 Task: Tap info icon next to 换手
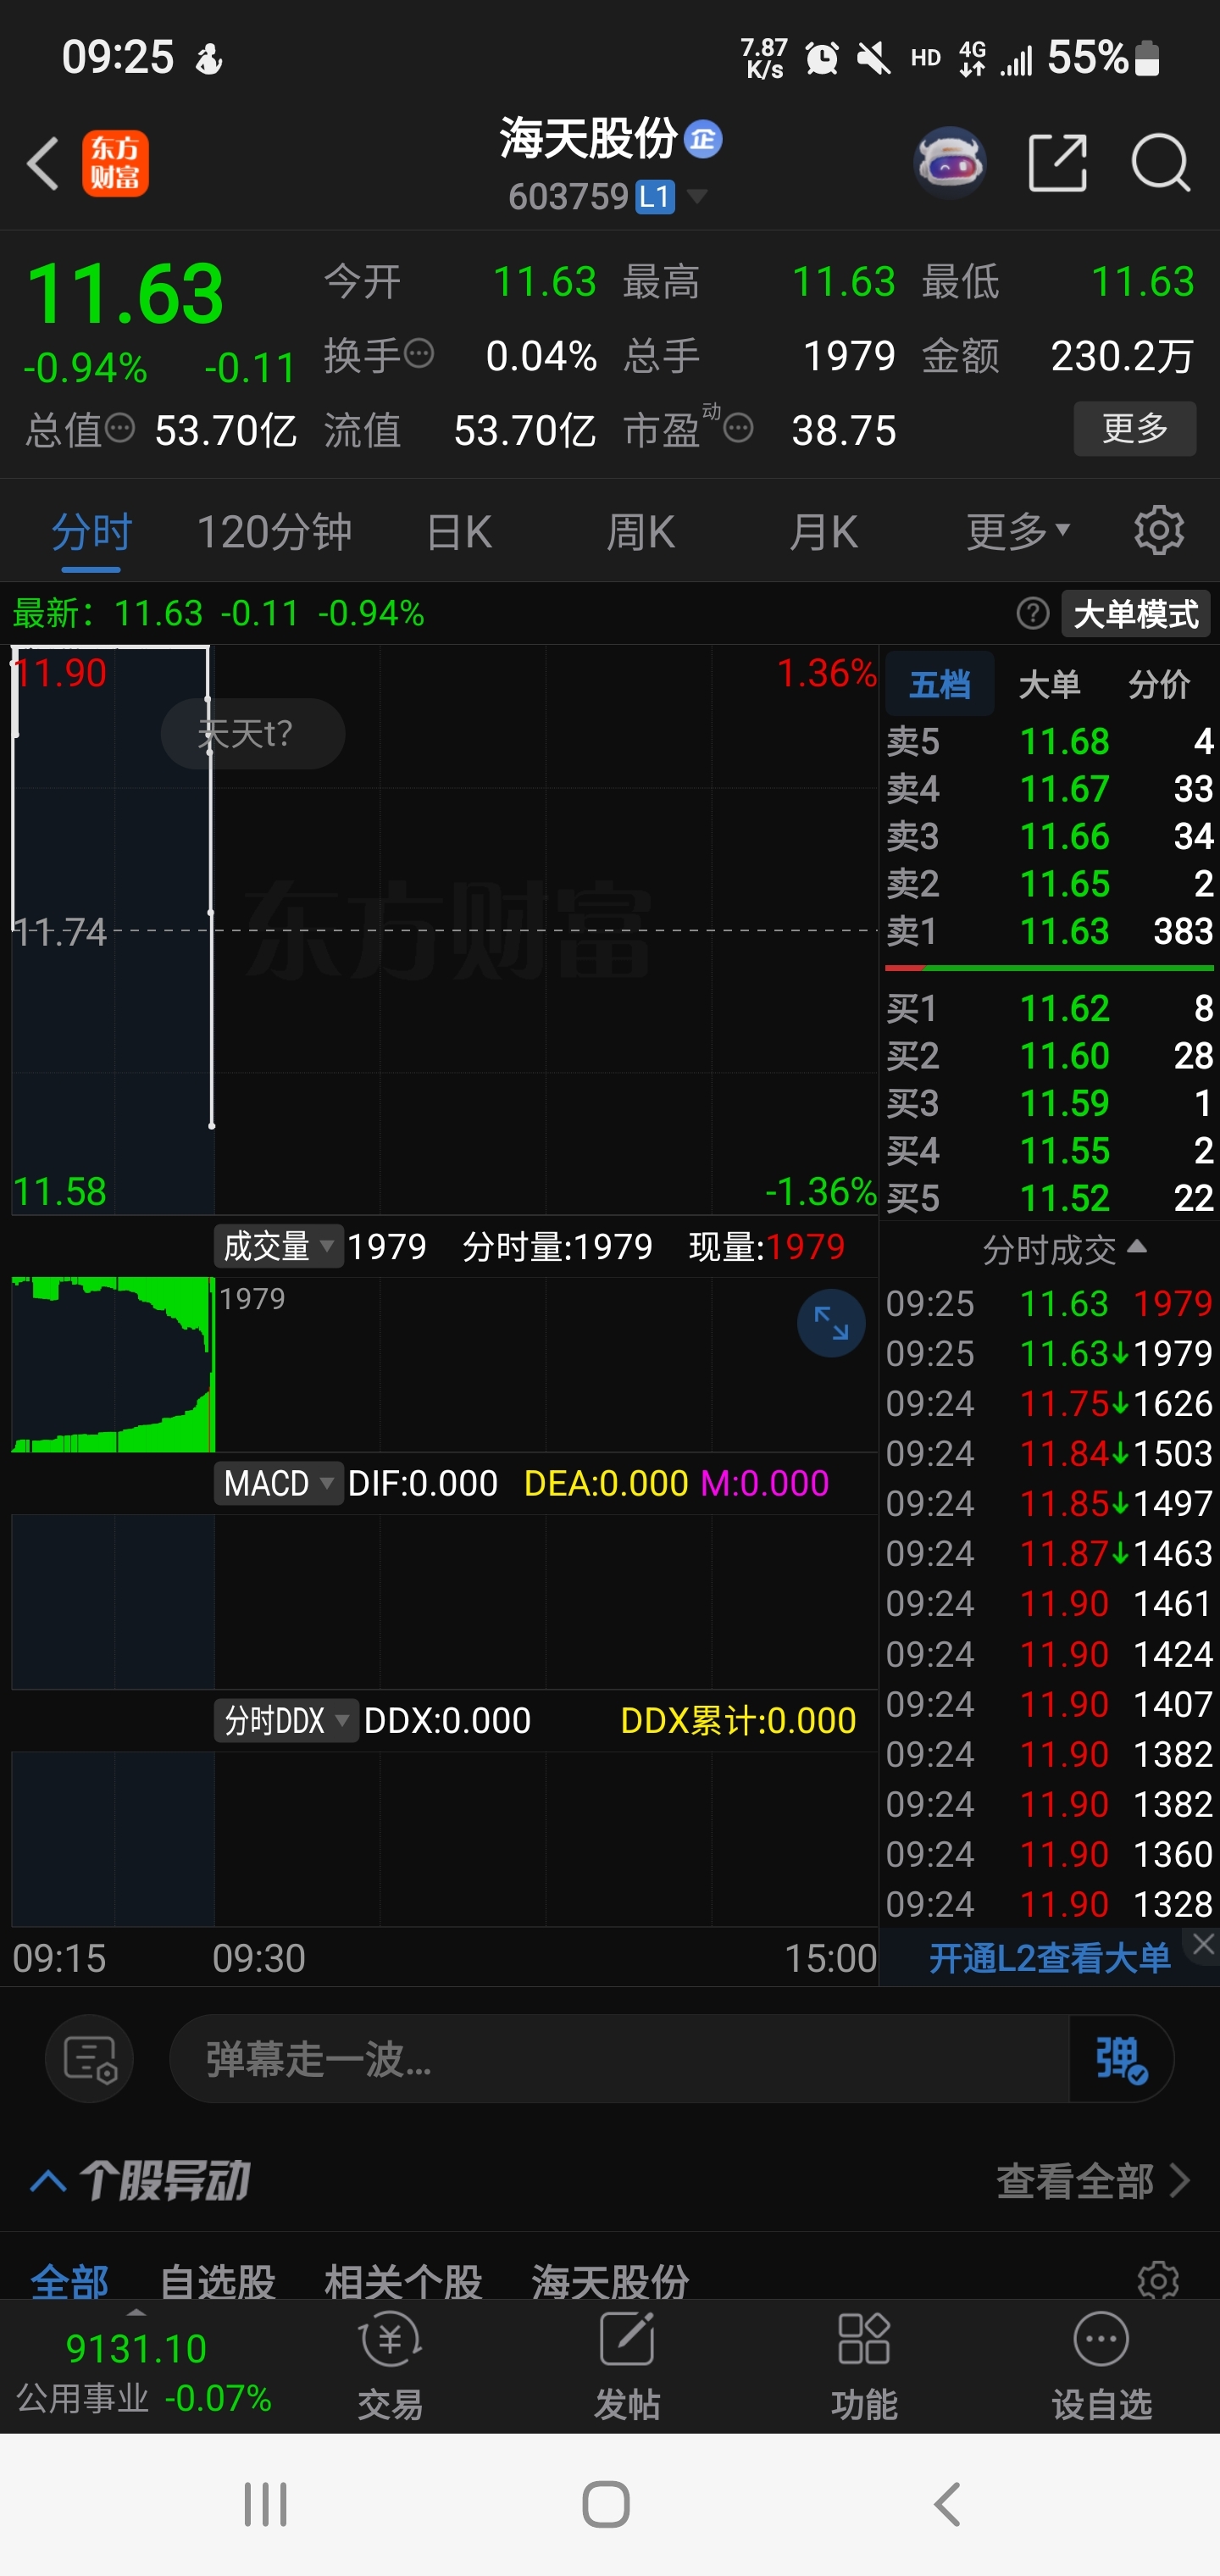[419, 353]
